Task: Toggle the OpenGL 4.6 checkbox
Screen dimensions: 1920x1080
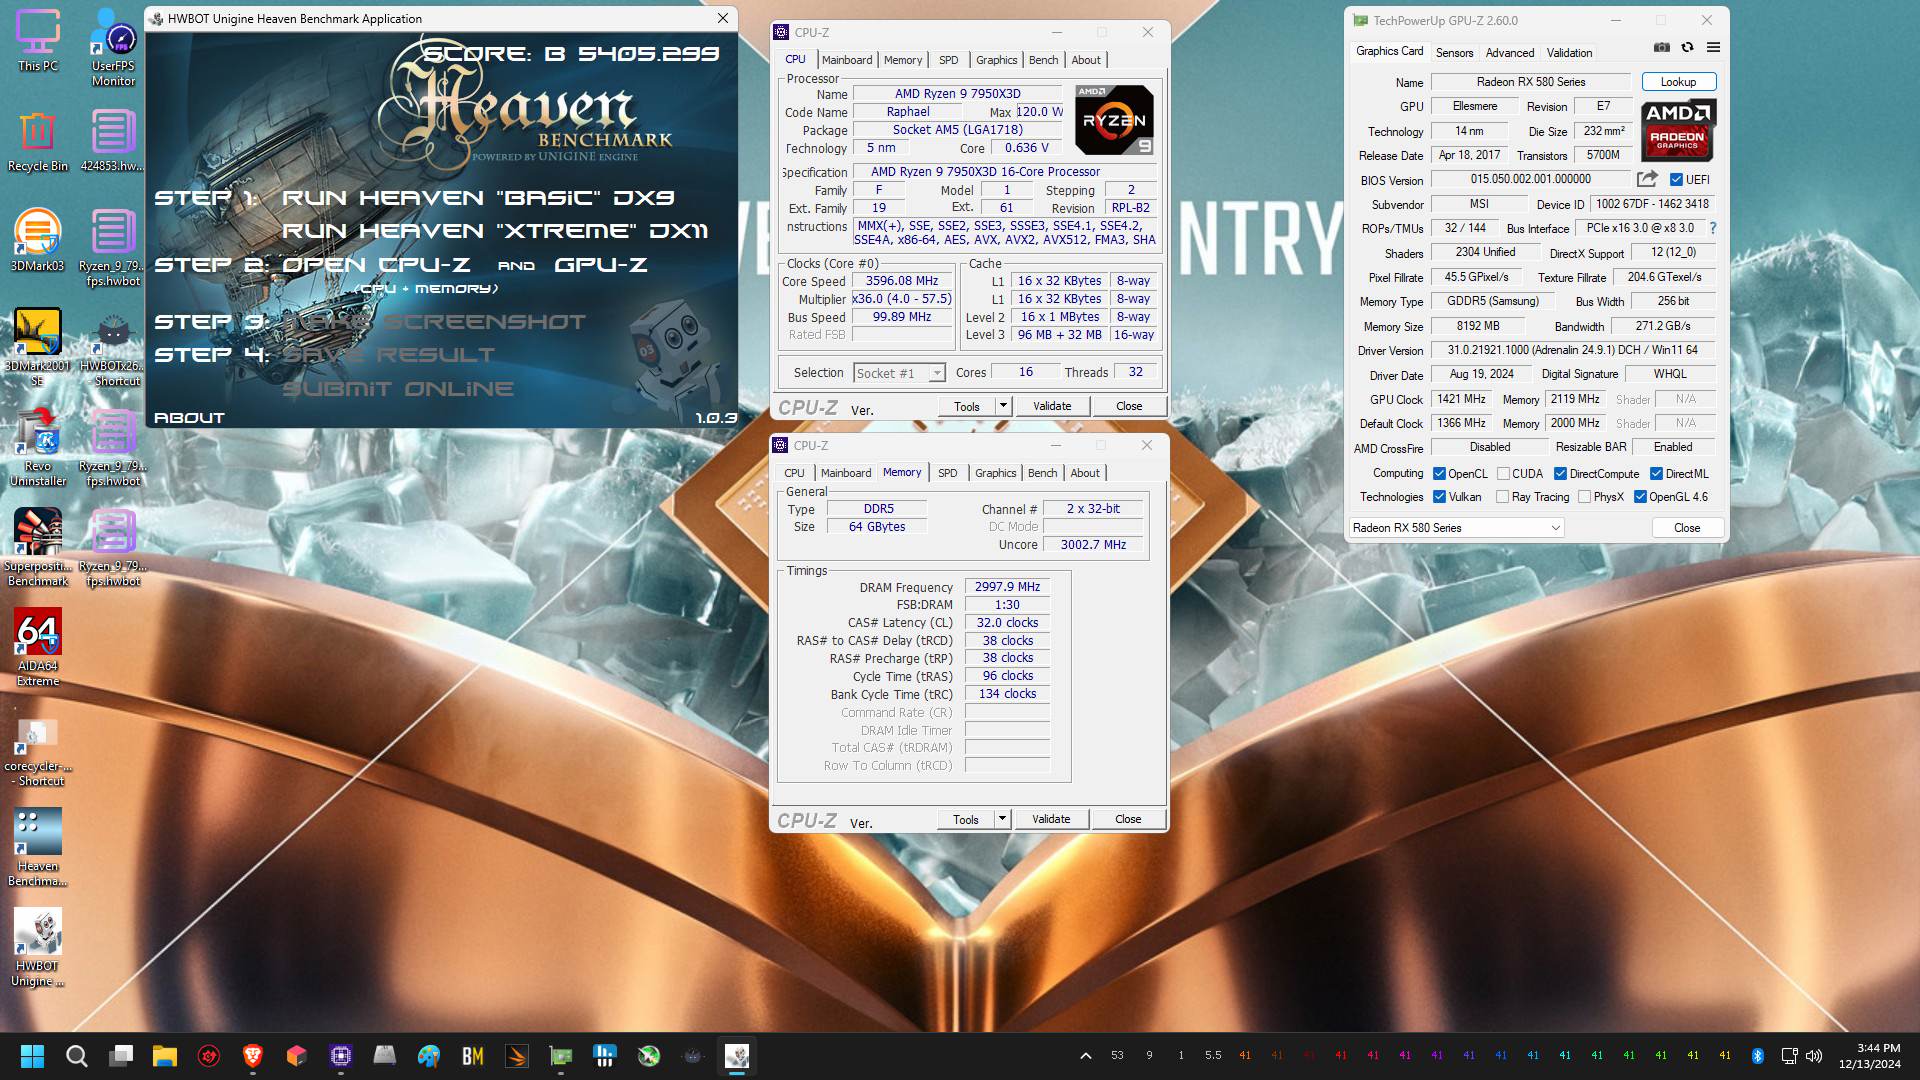Action: pos(1640,497)
